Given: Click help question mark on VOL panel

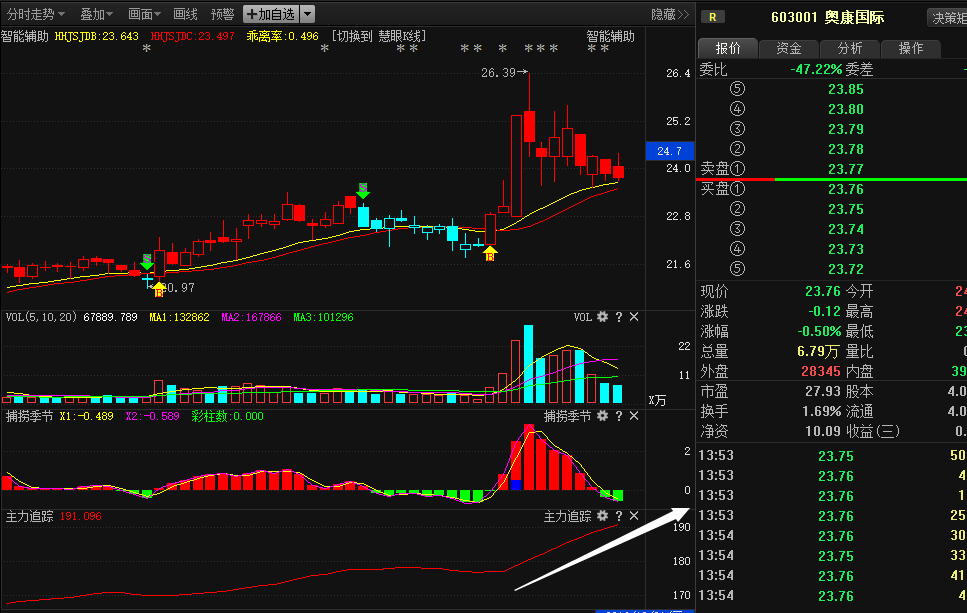Looking at the screenshot, I should 618,317.
